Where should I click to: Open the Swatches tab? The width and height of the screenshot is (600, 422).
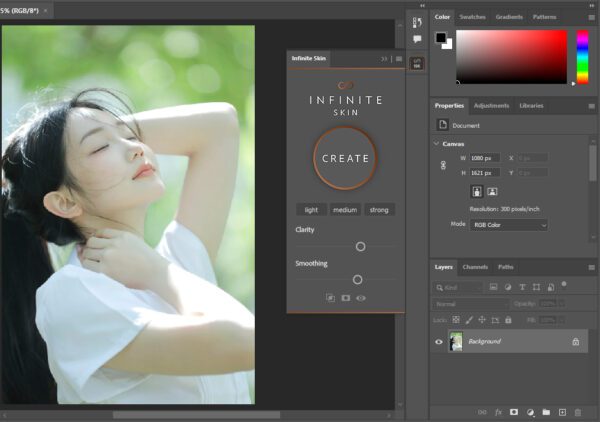pyautogui.click(x=472, y=17)
